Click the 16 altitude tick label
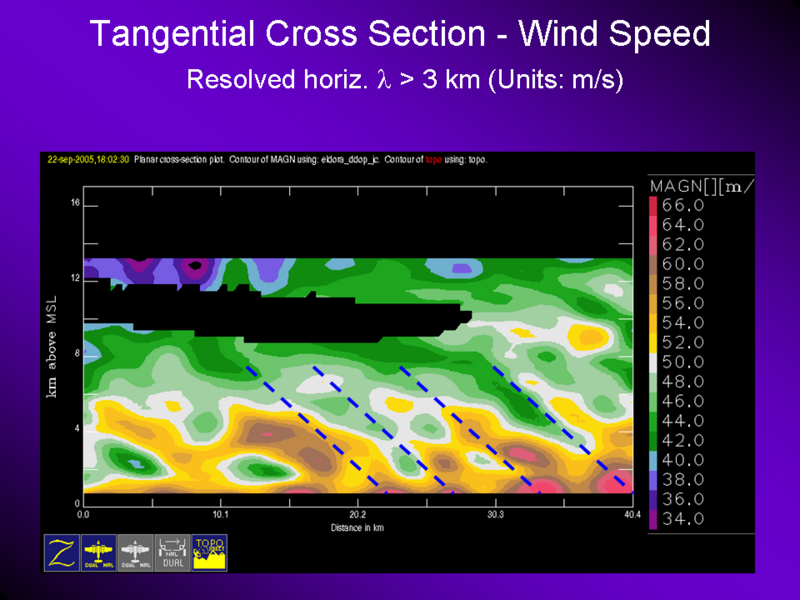 coord(76,203)
